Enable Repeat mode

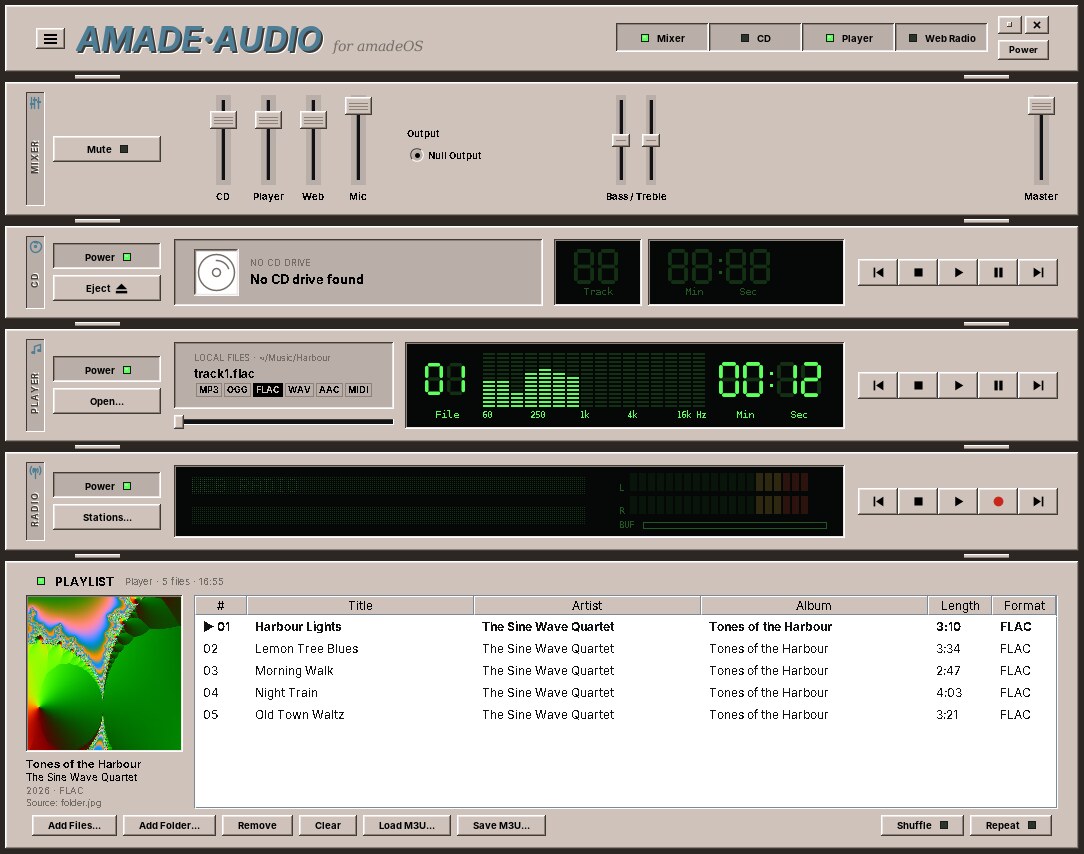click(x=1010, y=825)
